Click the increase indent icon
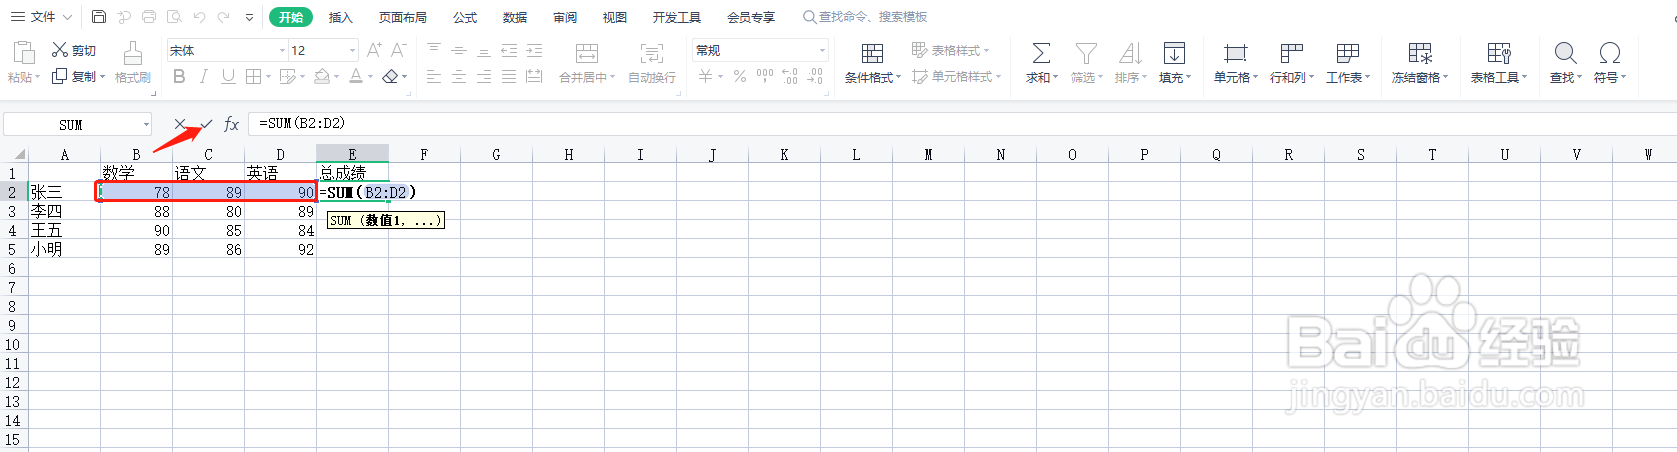 coord(534,50)
